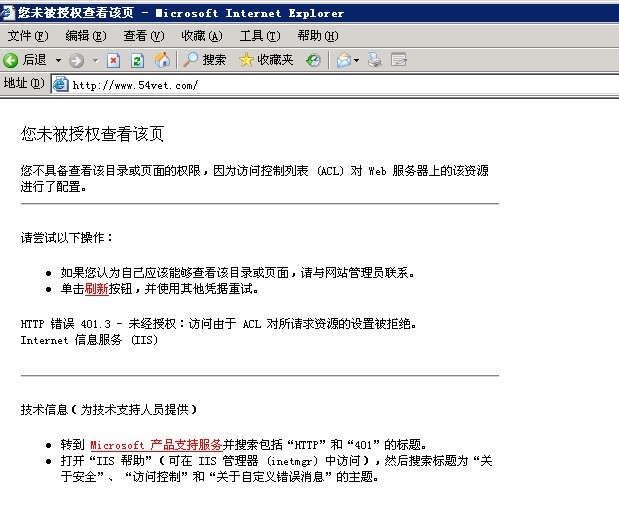The width and height of the screenshot is (619, 523).
Task: Click the page icon in the address bar
Action: click(x=61, y=84)
